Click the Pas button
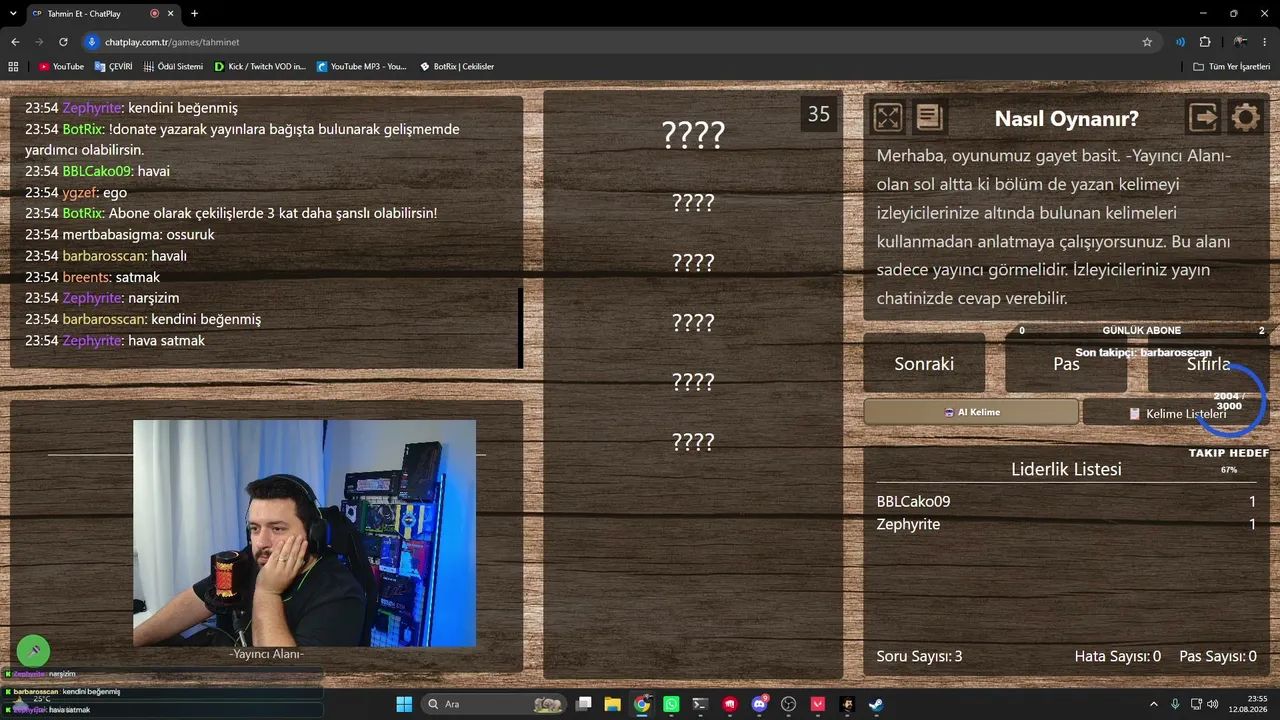The image size is (1280, 720). pos(1066,364)
